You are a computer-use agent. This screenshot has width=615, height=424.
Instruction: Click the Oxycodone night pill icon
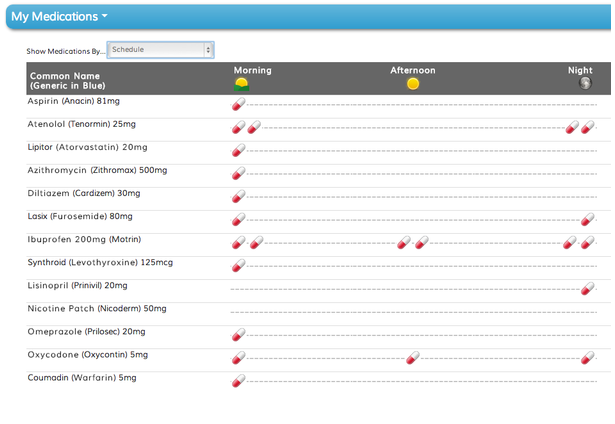(x=588, y=358)
